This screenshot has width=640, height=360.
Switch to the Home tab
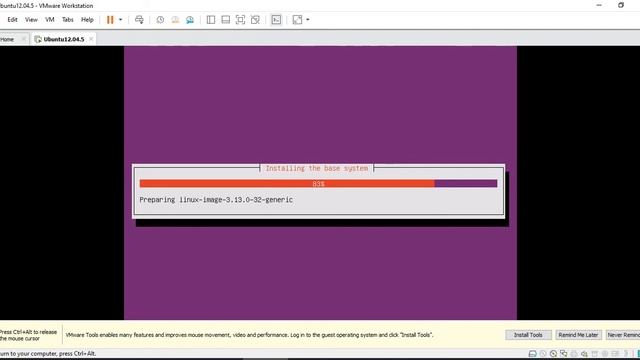click(x=7, y=39)
